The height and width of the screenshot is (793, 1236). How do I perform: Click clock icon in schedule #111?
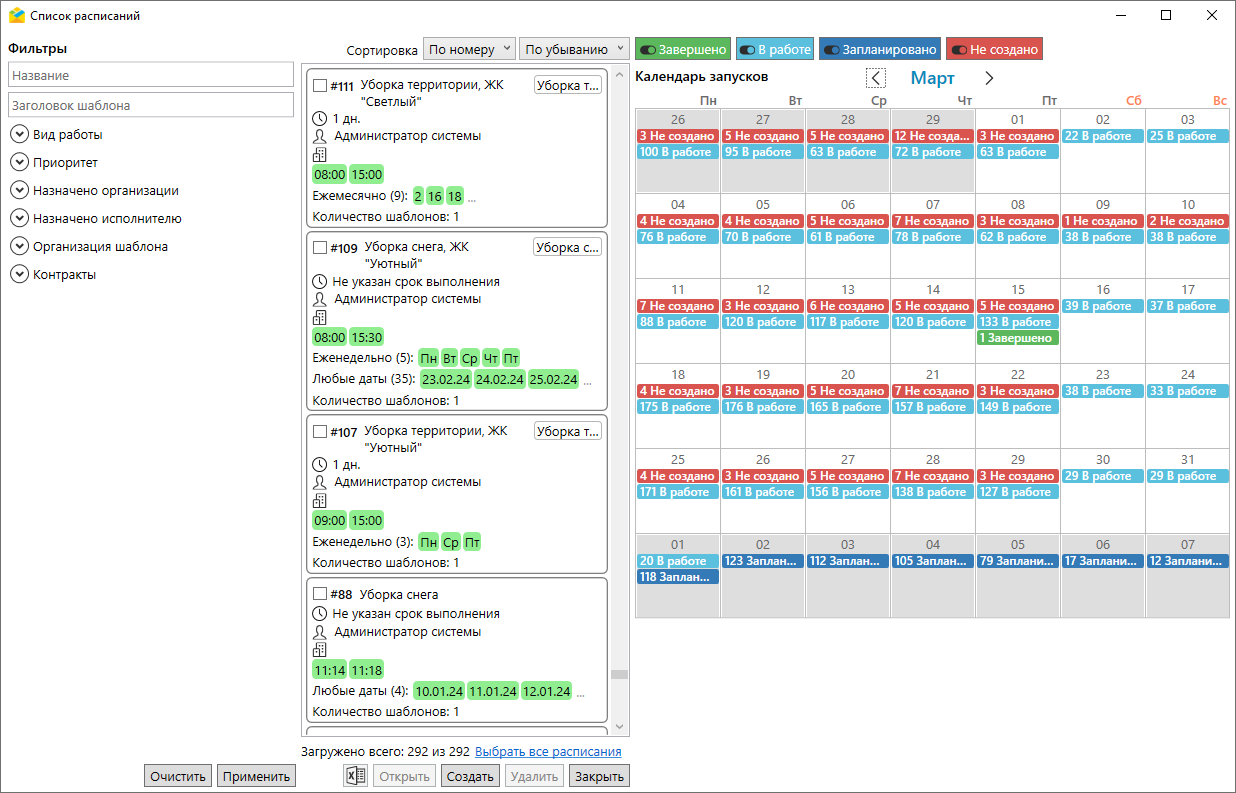[320, 119]
